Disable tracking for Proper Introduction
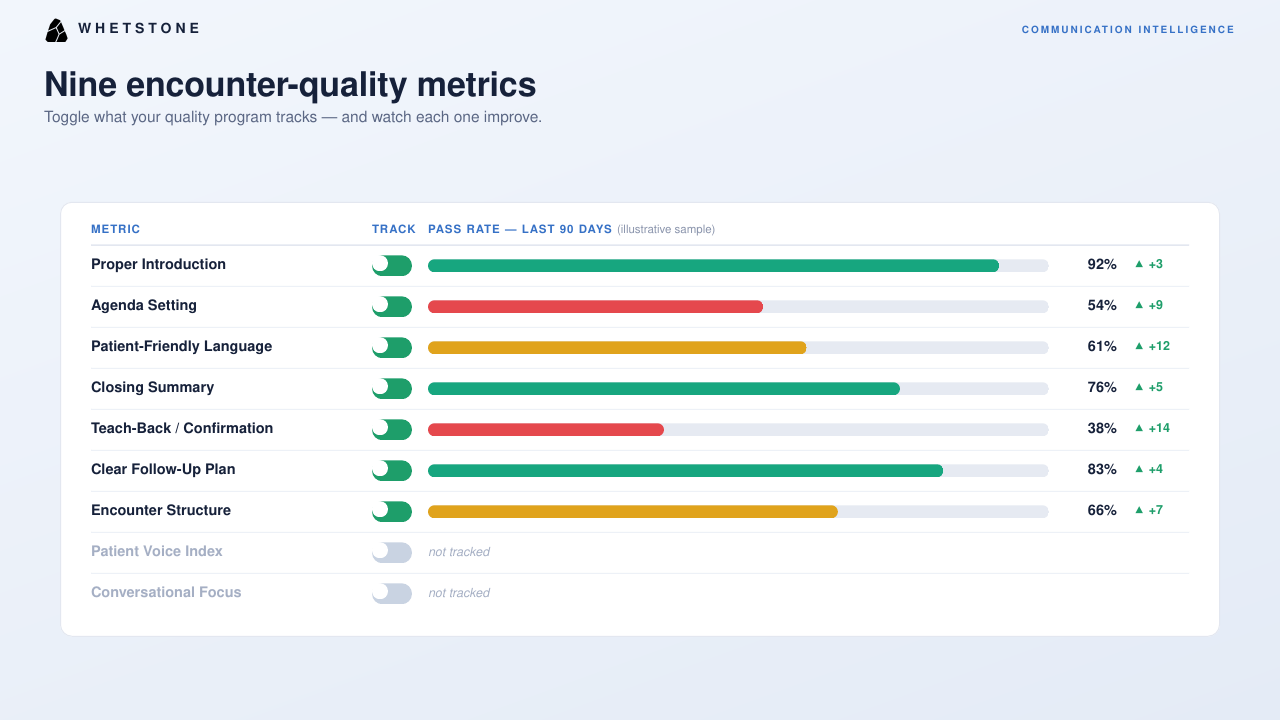The height and width of the screenshot is (720, 1280). coord(392,265)
